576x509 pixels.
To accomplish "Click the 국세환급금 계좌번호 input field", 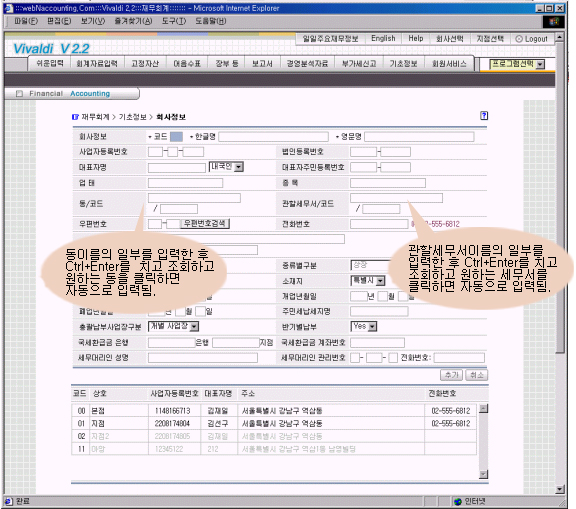I will [378, 343].
